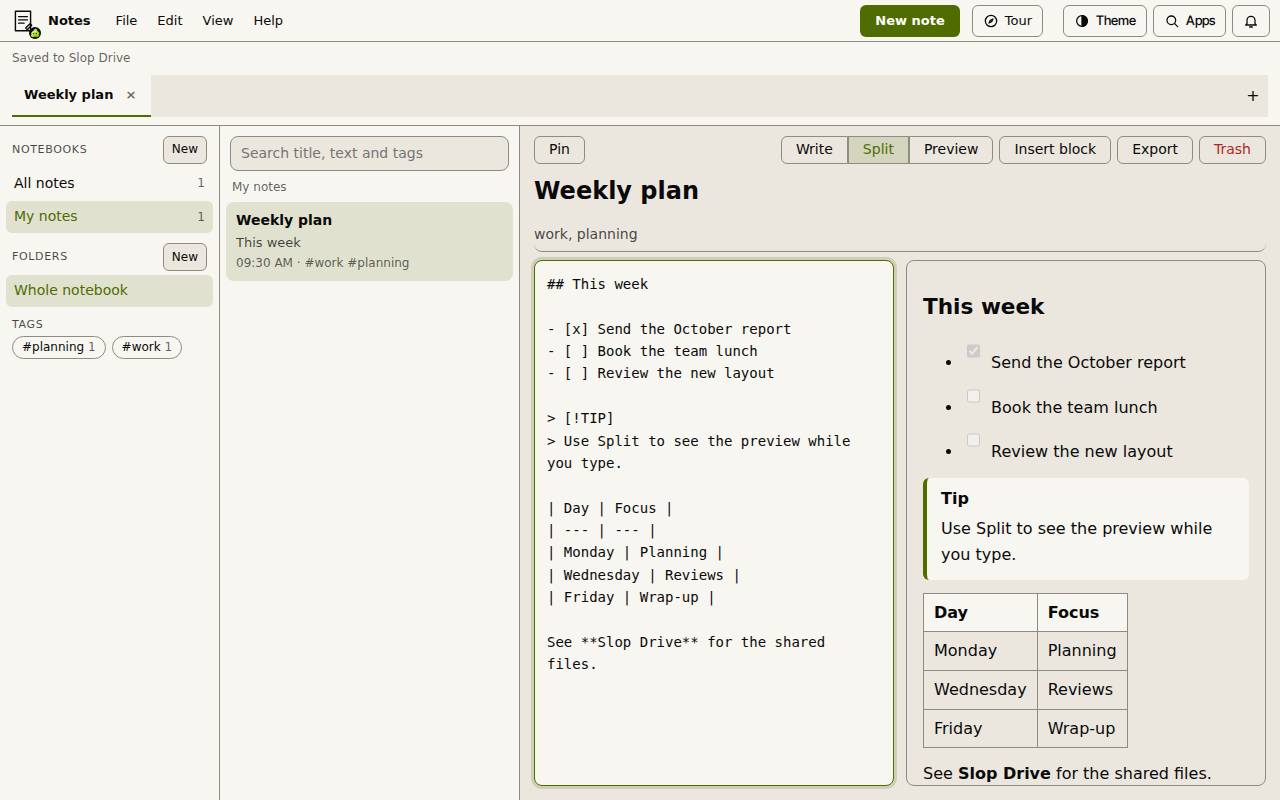This screenshot has height=800, width=1280.
Task: Create a New notebook
Action: point(185,149)
